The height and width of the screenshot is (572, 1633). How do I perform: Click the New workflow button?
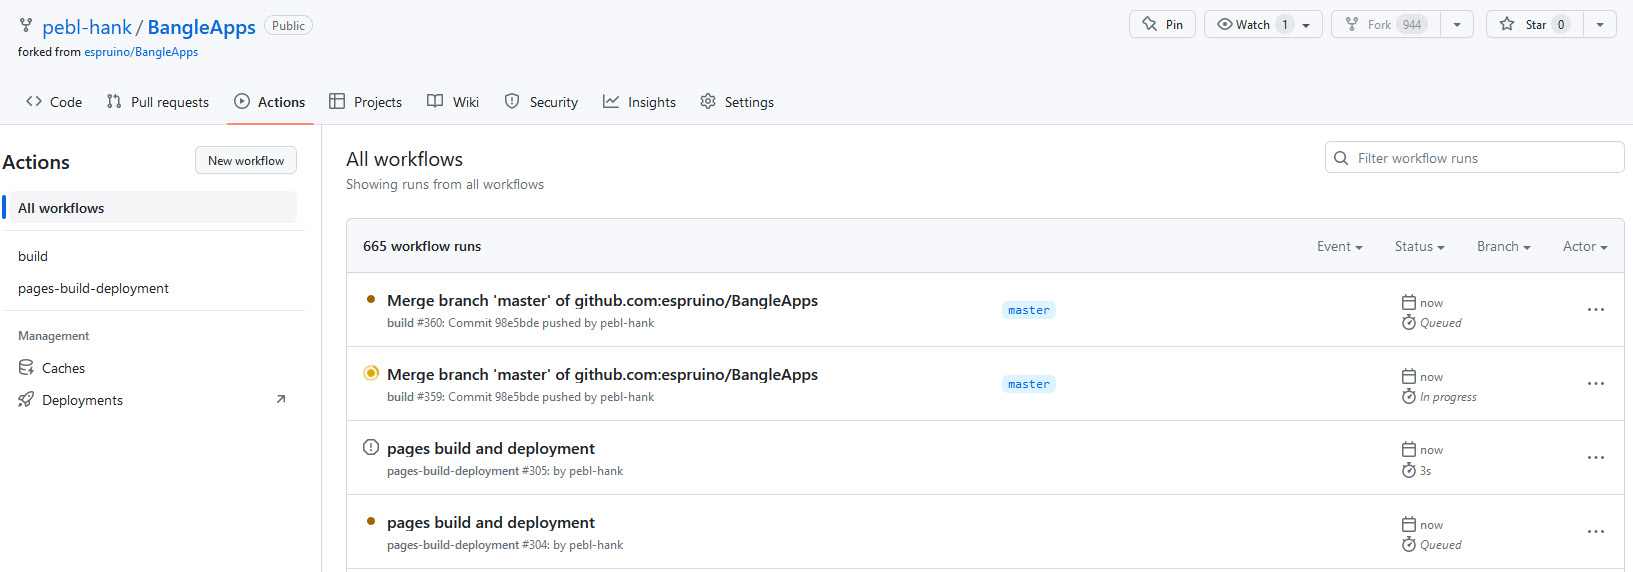(x=246, y=160)
